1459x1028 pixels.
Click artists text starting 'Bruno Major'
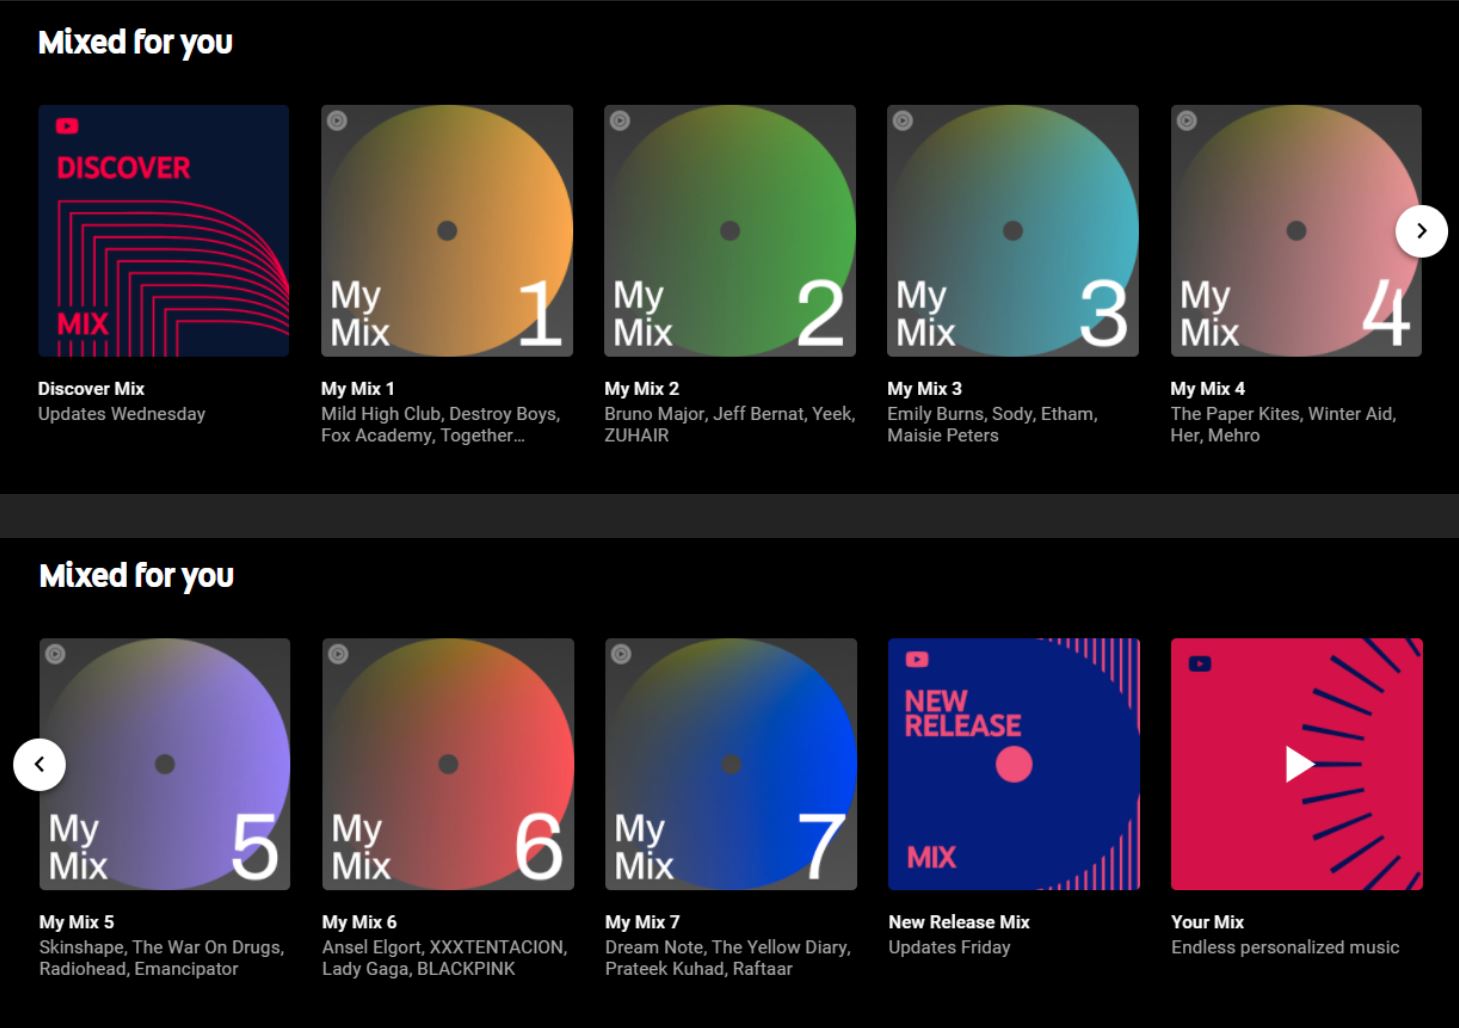[x=729, y=424]
